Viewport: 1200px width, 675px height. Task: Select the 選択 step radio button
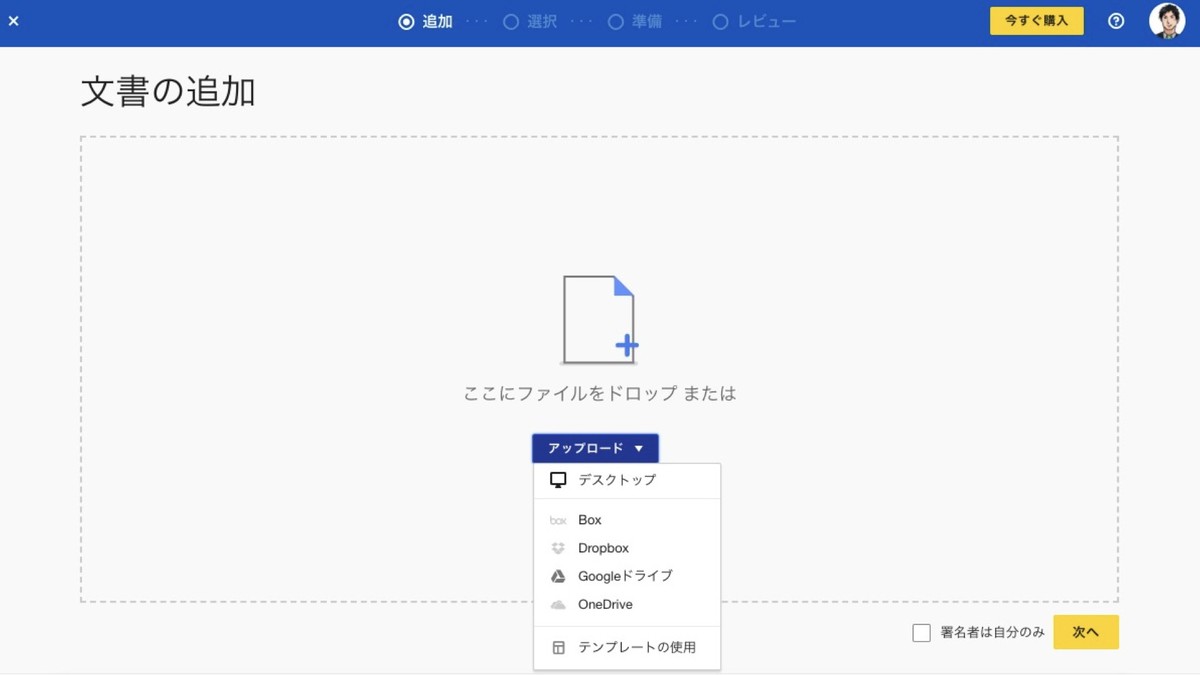(x=511, y=22)
